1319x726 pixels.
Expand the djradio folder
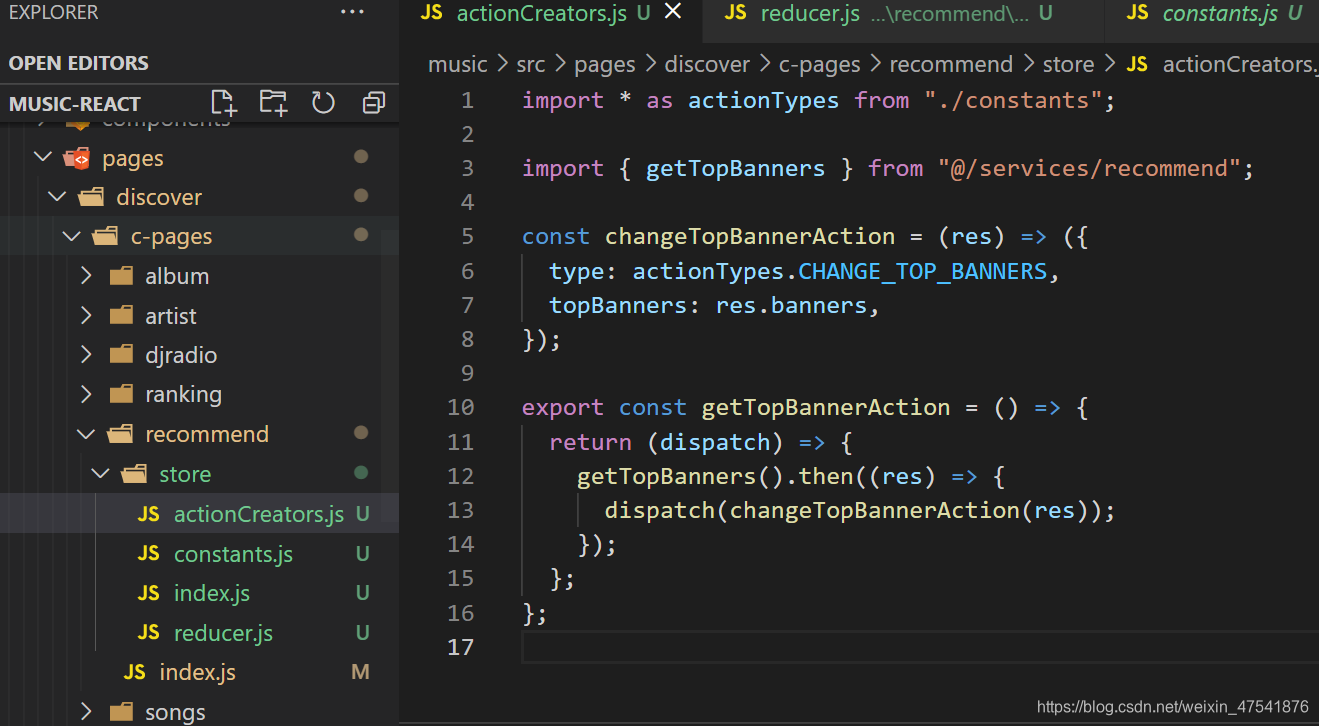point(86,355)
